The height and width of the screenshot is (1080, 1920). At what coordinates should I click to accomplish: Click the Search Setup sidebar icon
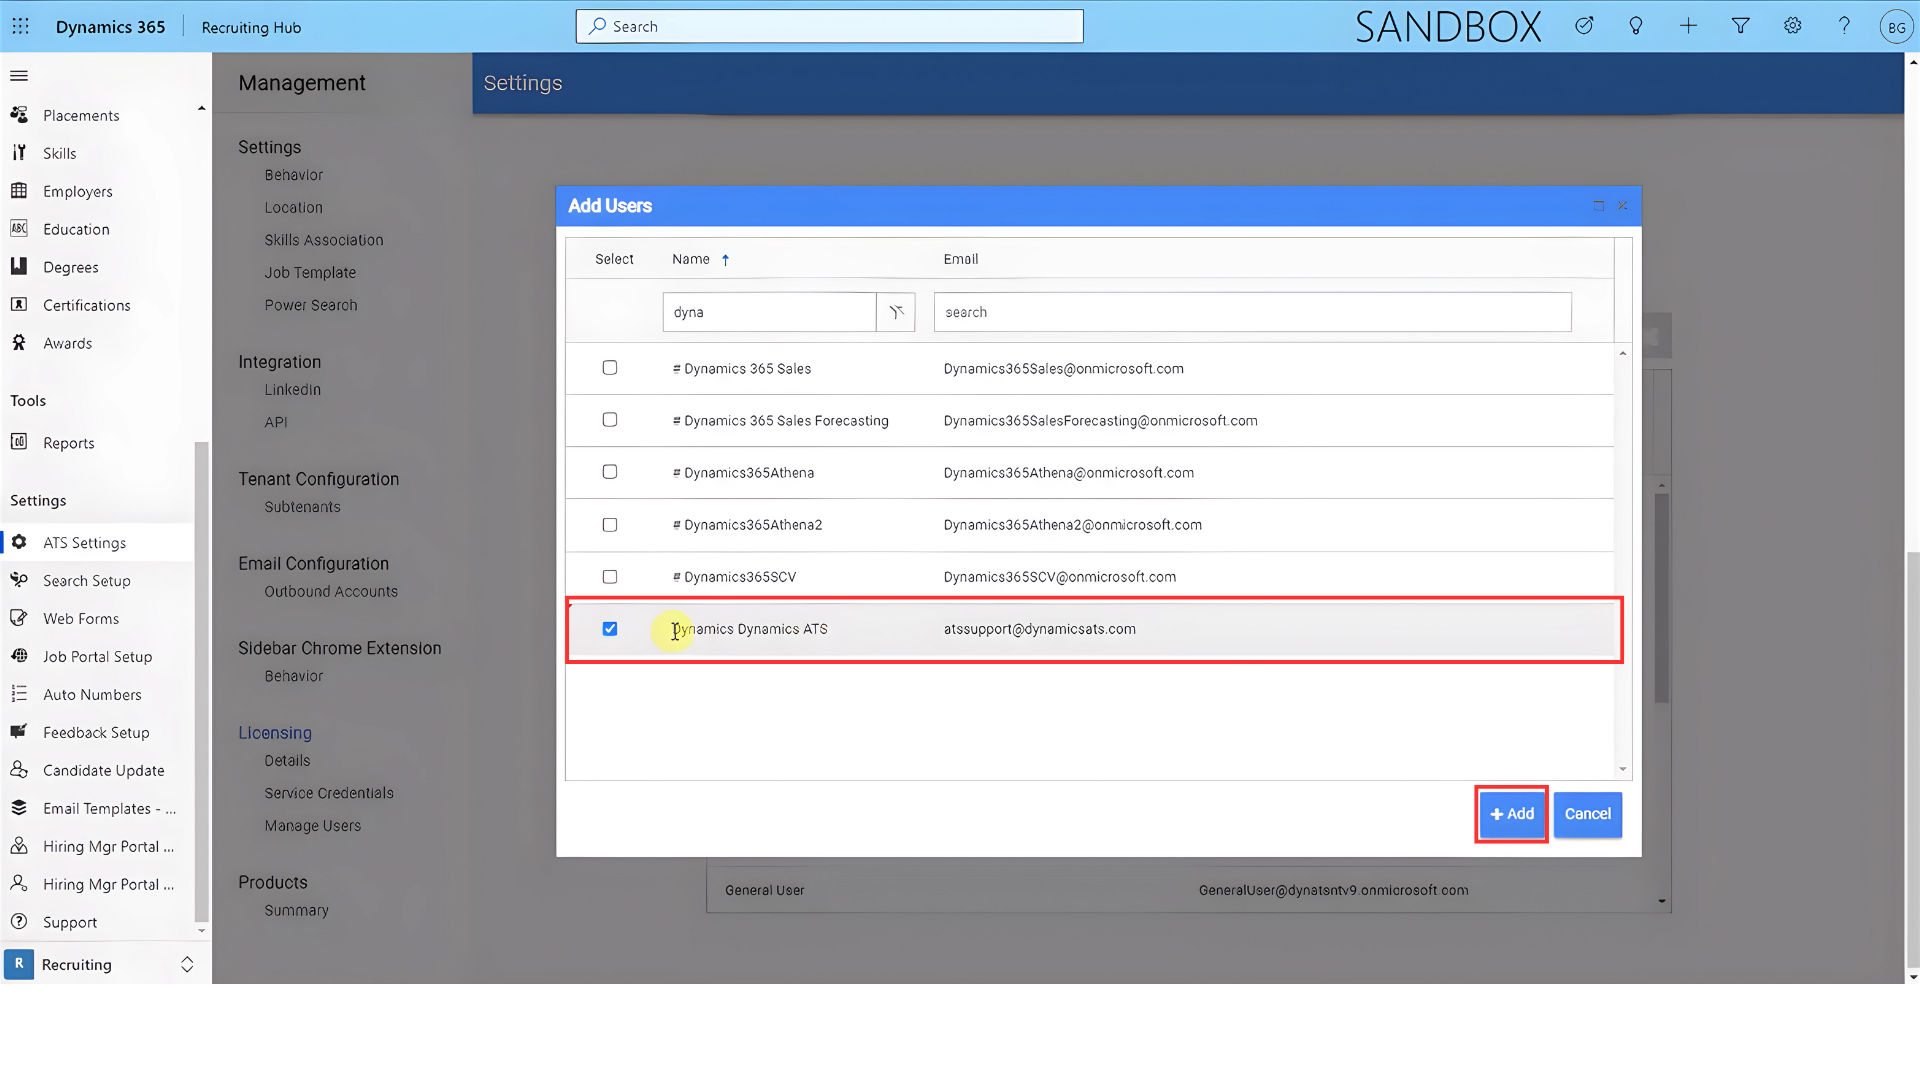pyautogui.click(x=19, y=580)
